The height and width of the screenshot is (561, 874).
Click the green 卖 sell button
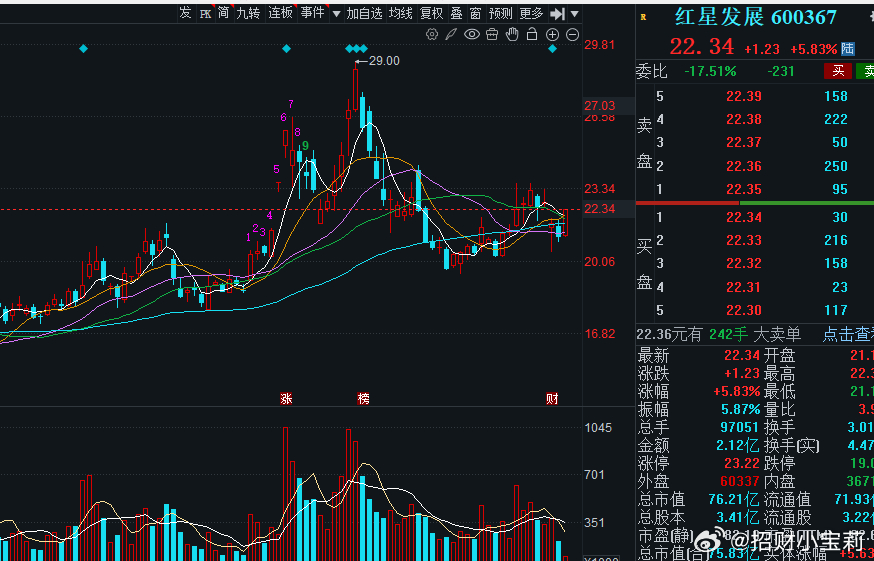pyautogui.click(x=866, y=71)
